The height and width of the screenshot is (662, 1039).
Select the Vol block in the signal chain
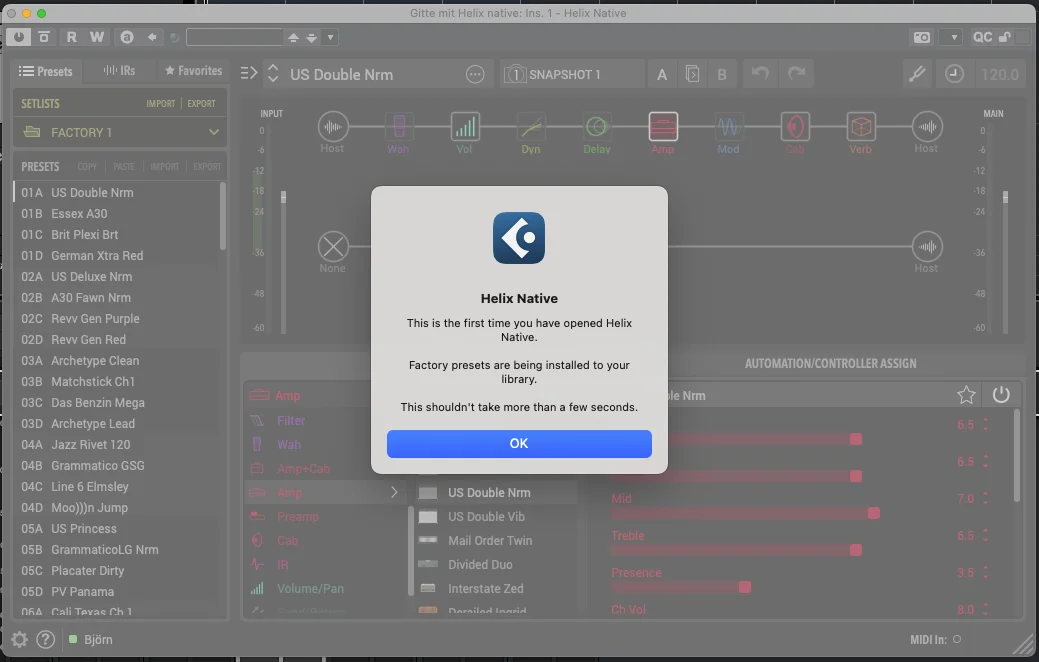(x=465, y=127)
